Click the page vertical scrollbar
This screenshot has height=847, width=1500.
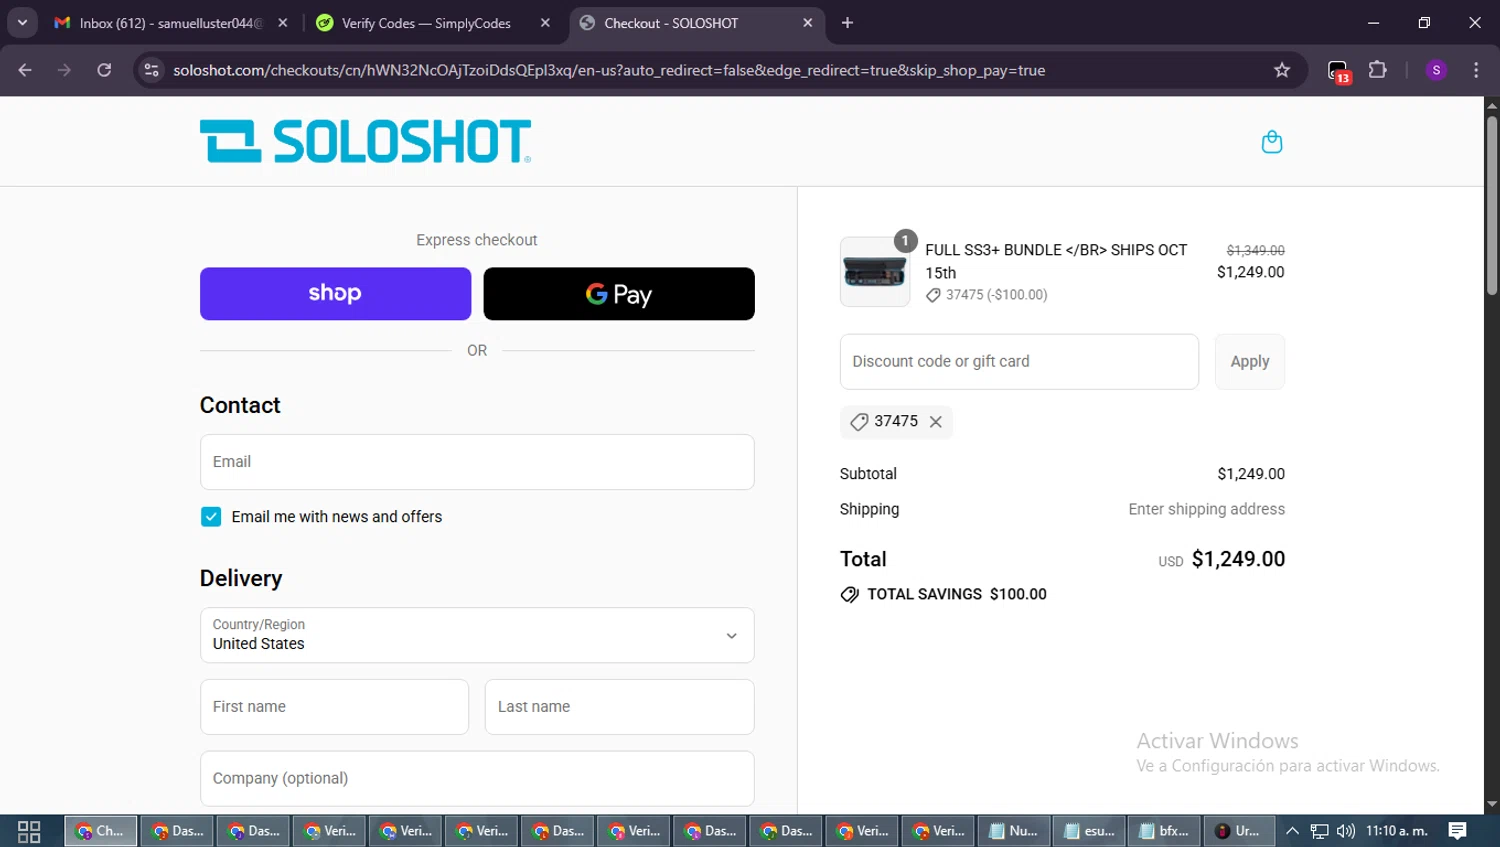(1491, 205)
